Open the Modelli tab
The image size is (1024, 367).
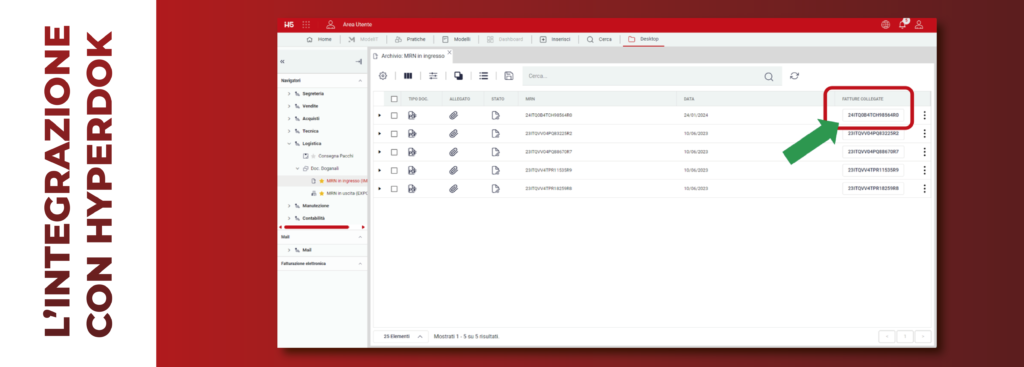coord(456,39)
